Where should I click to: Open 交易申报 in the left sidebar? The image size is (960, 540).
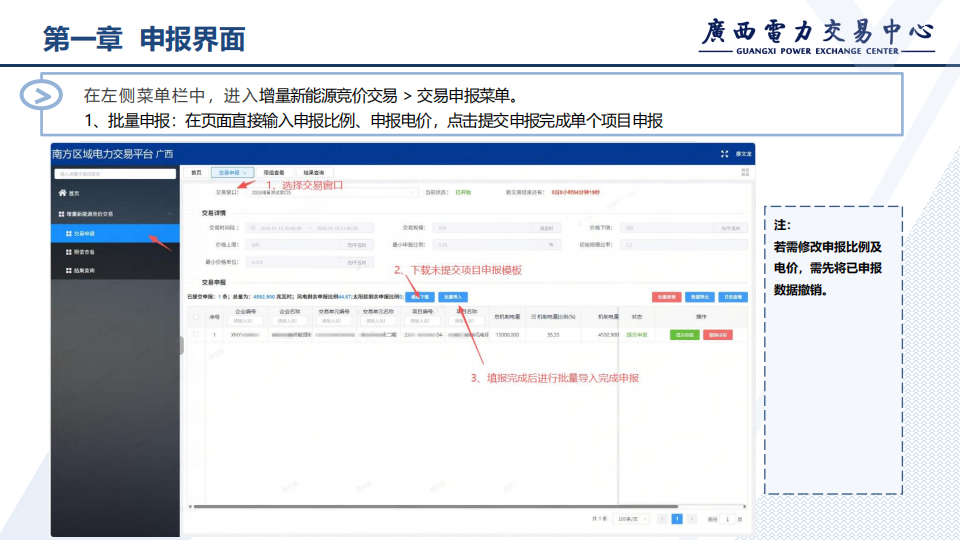coord(115,234)
